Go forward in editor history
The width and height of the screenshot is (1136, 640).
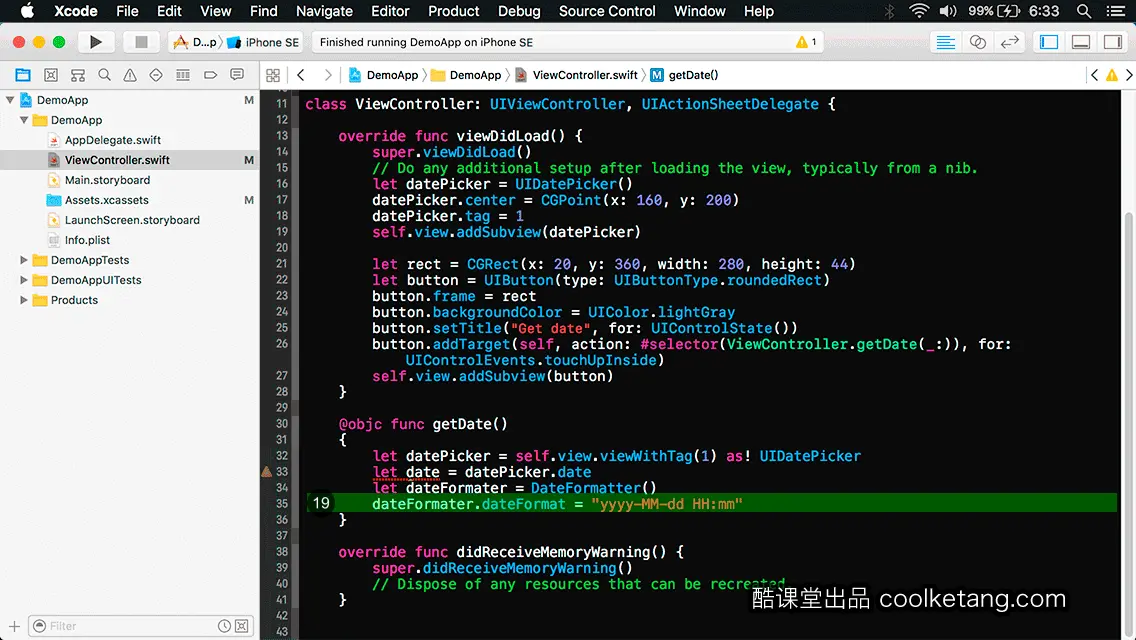(327, 75)
